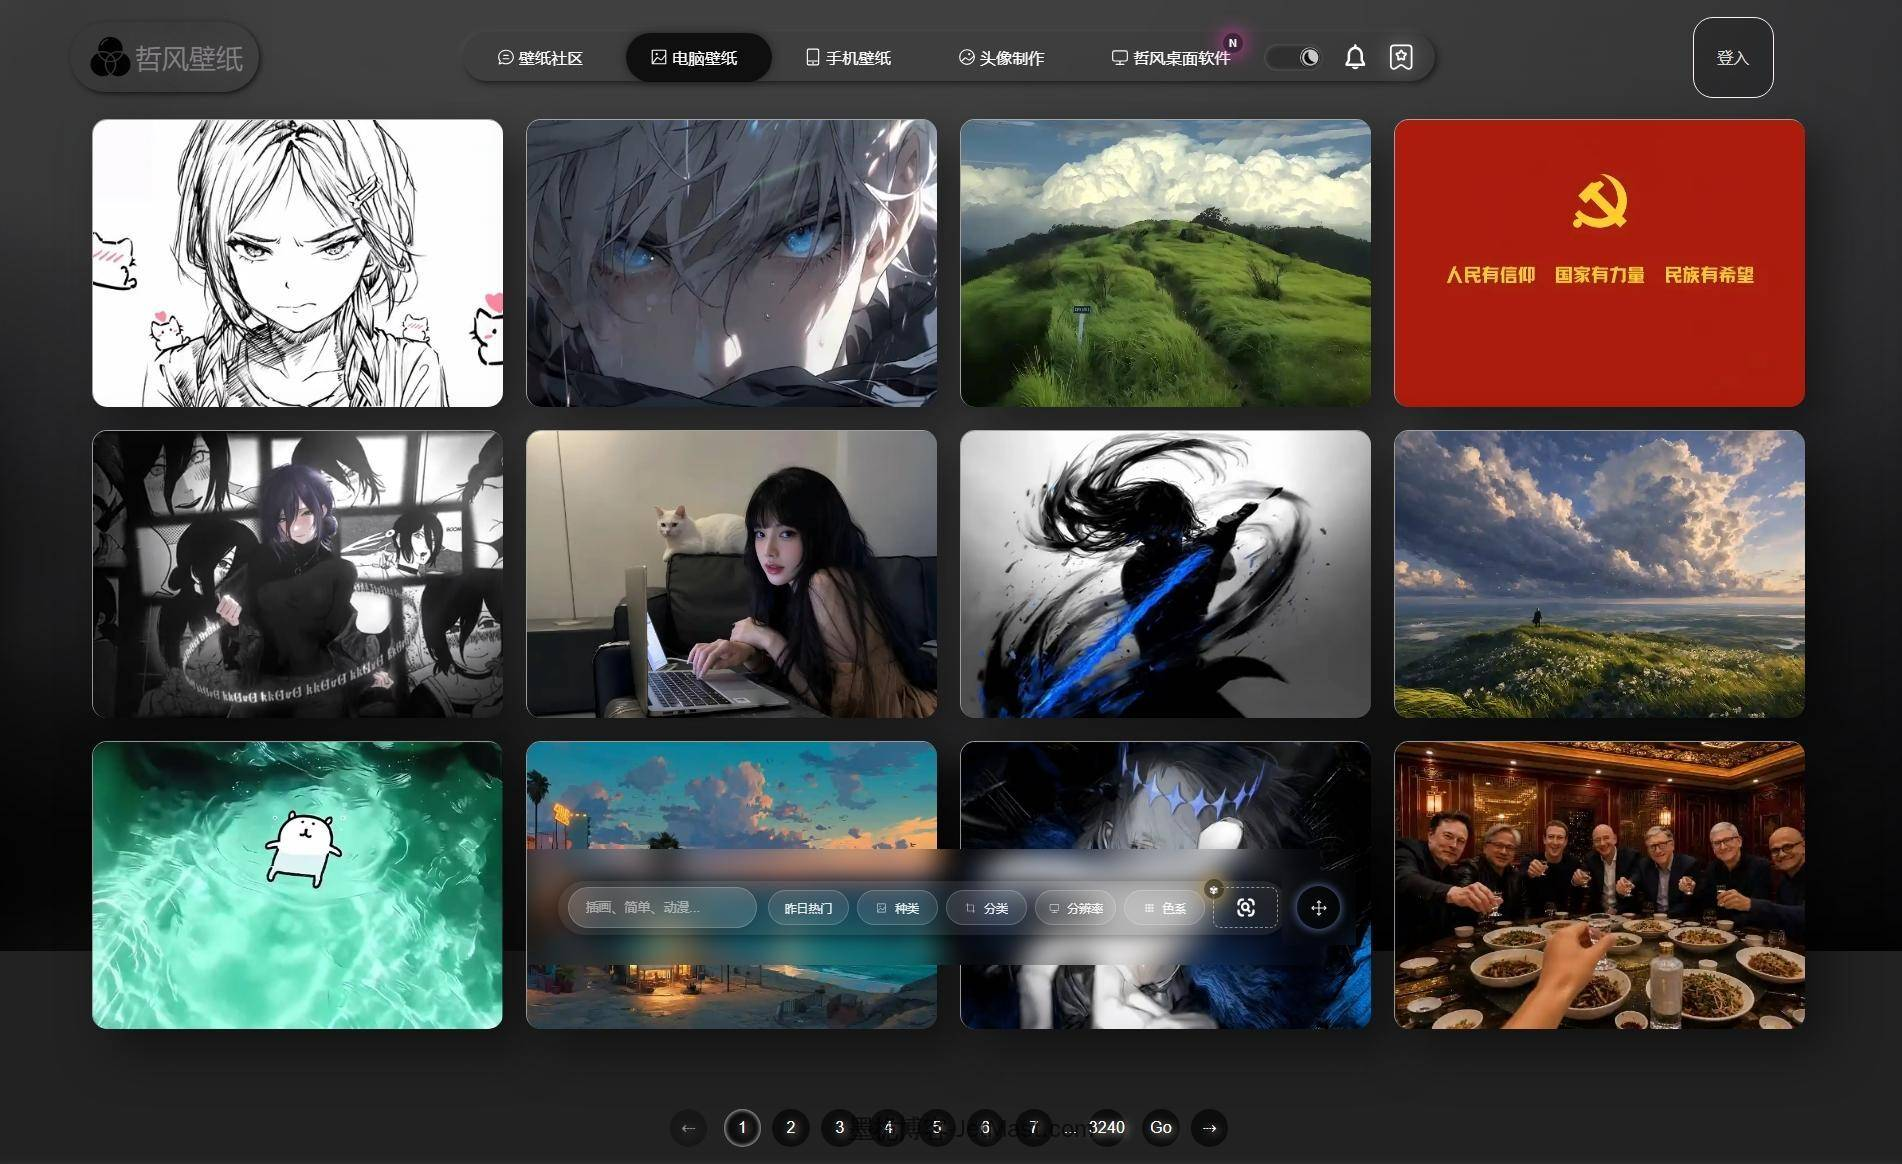
Task: Switch to the 手机壁纸 tab
Action: point(848,58)
